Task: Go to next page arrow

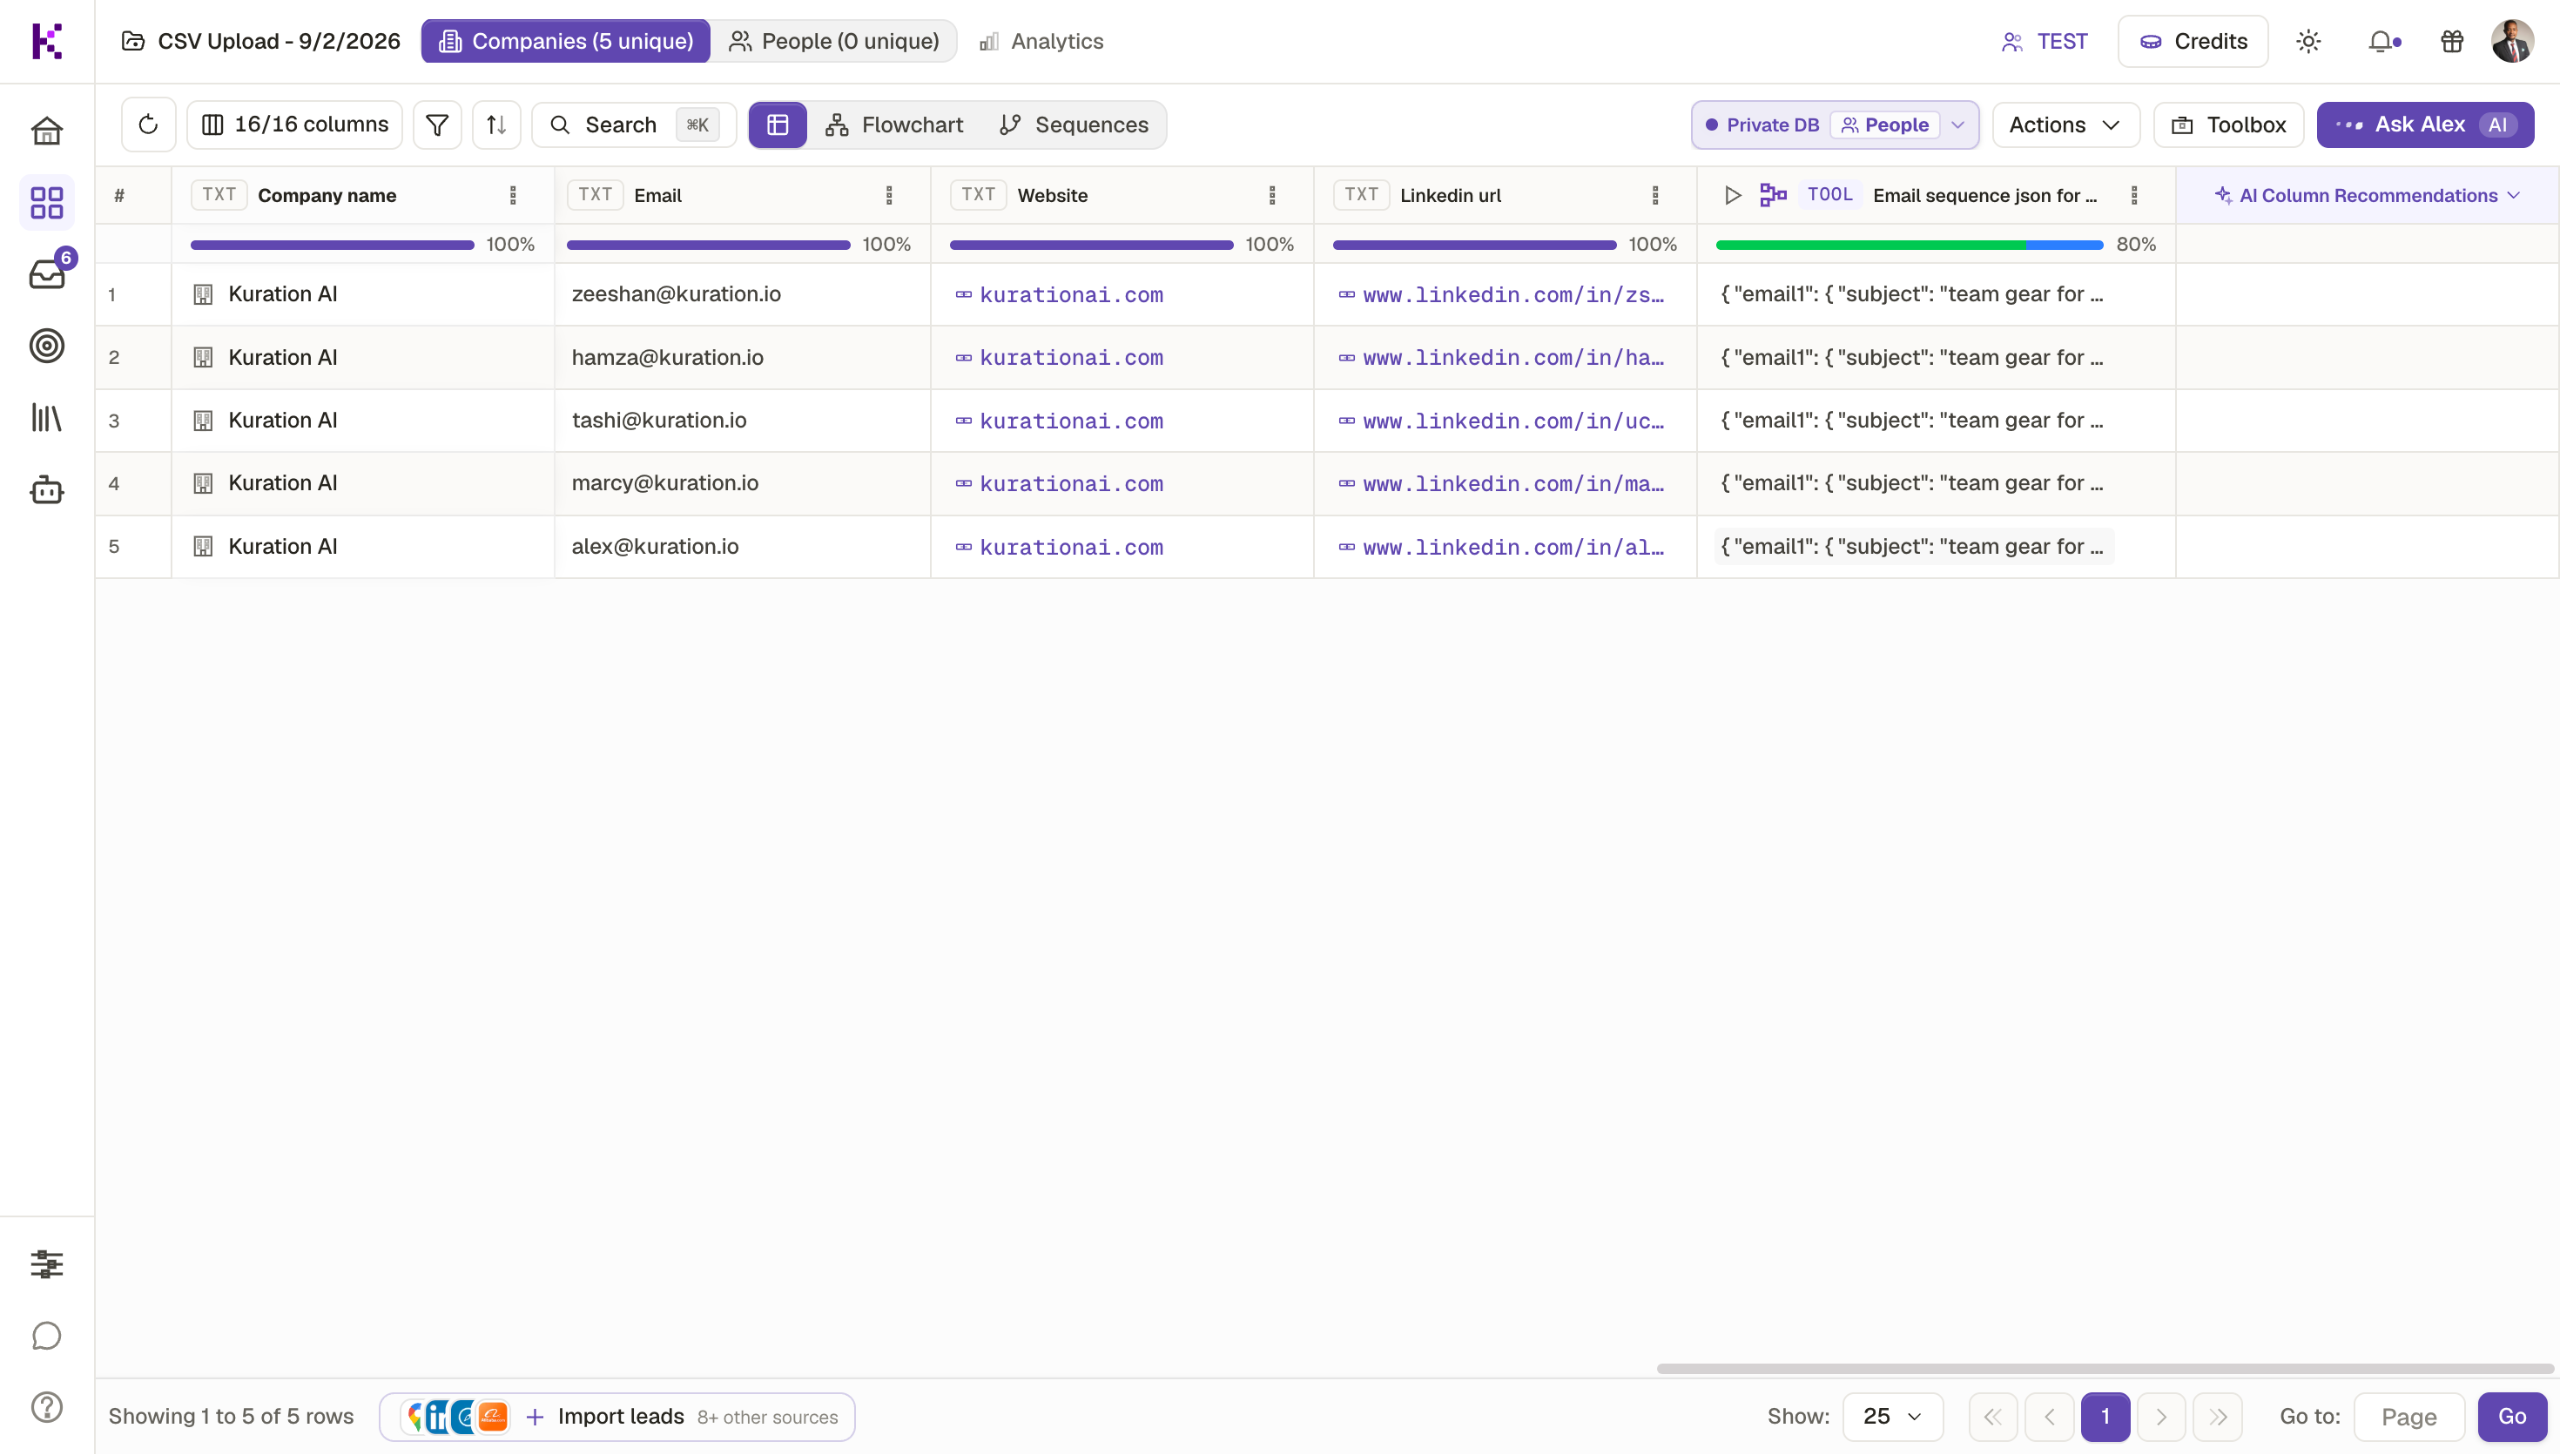Action: click(x=2161, y=1416)
